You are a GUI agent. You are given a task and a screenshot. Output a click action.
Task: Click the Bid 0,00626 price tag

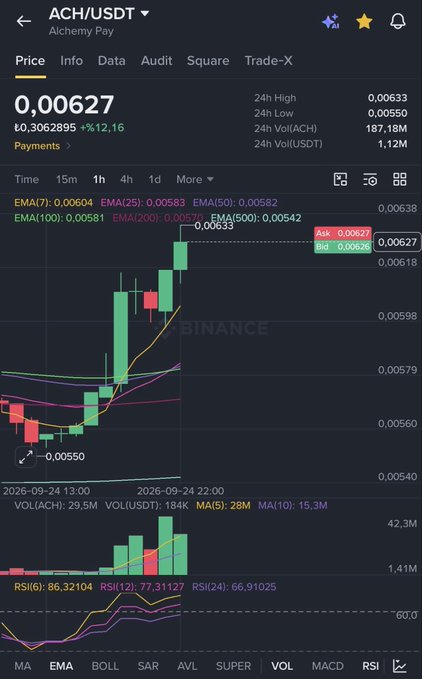point(343,246)
